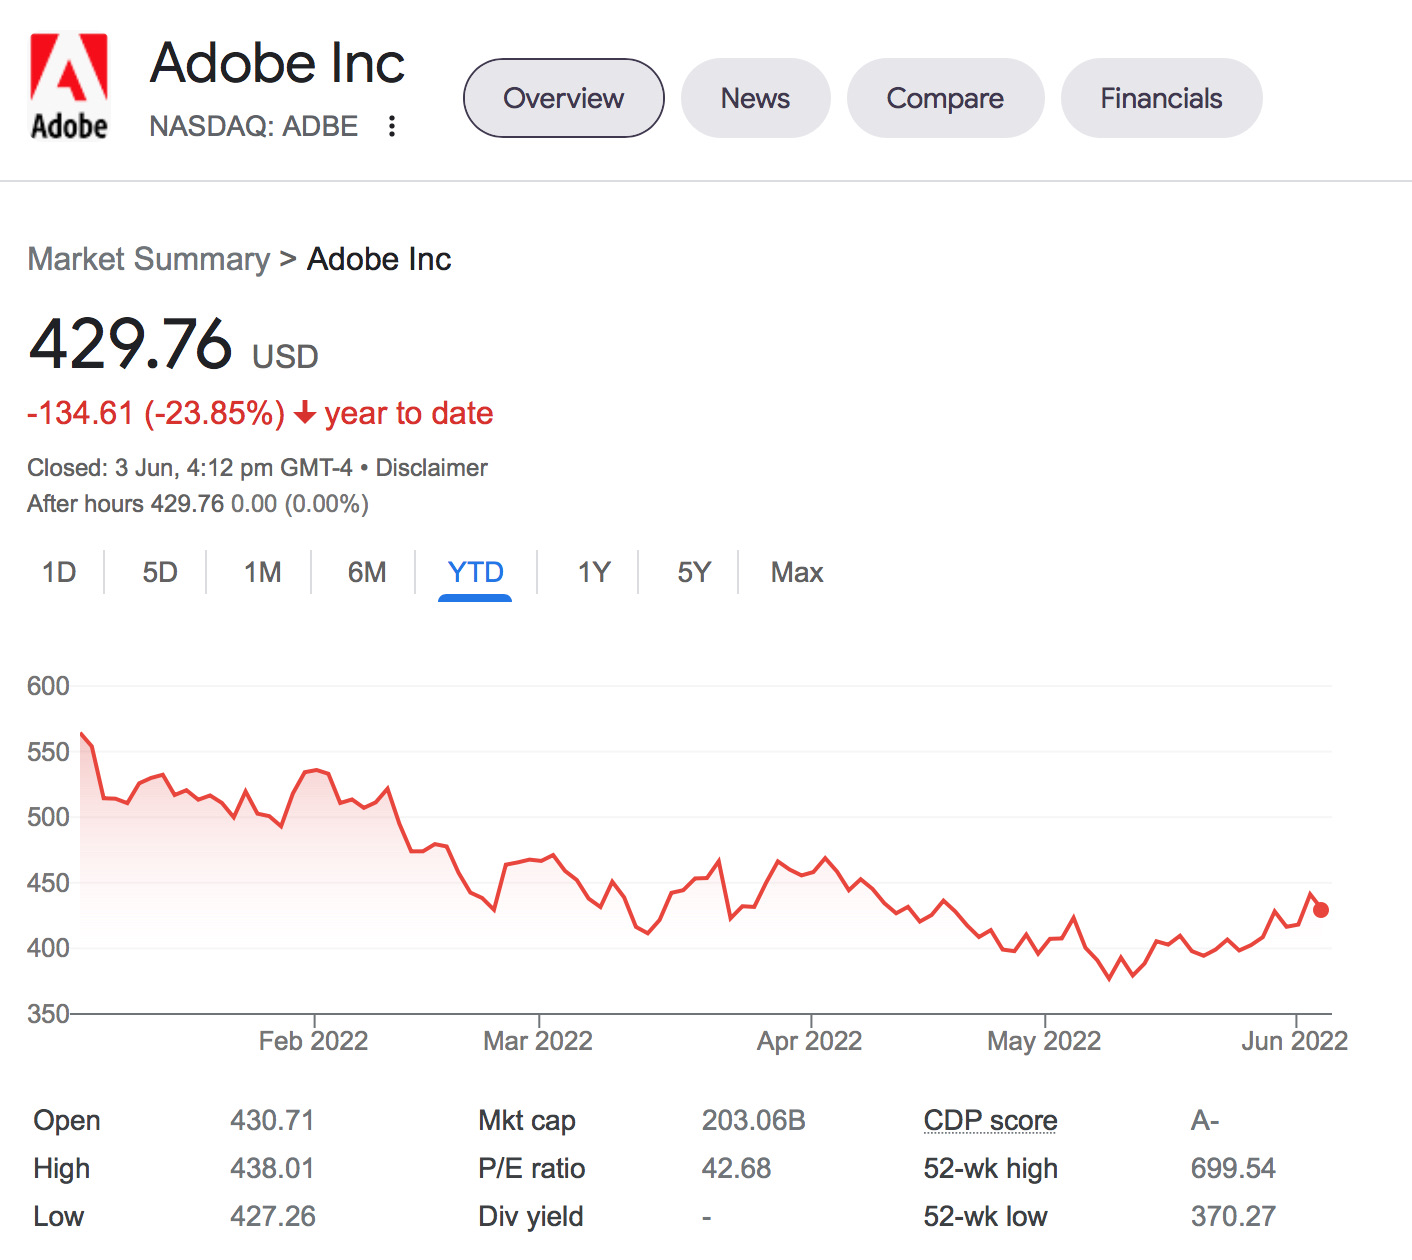The height and width of the screenshot is (1260, 1412).
Task: Show the 1D price range
Action: (x=59, y=572)
